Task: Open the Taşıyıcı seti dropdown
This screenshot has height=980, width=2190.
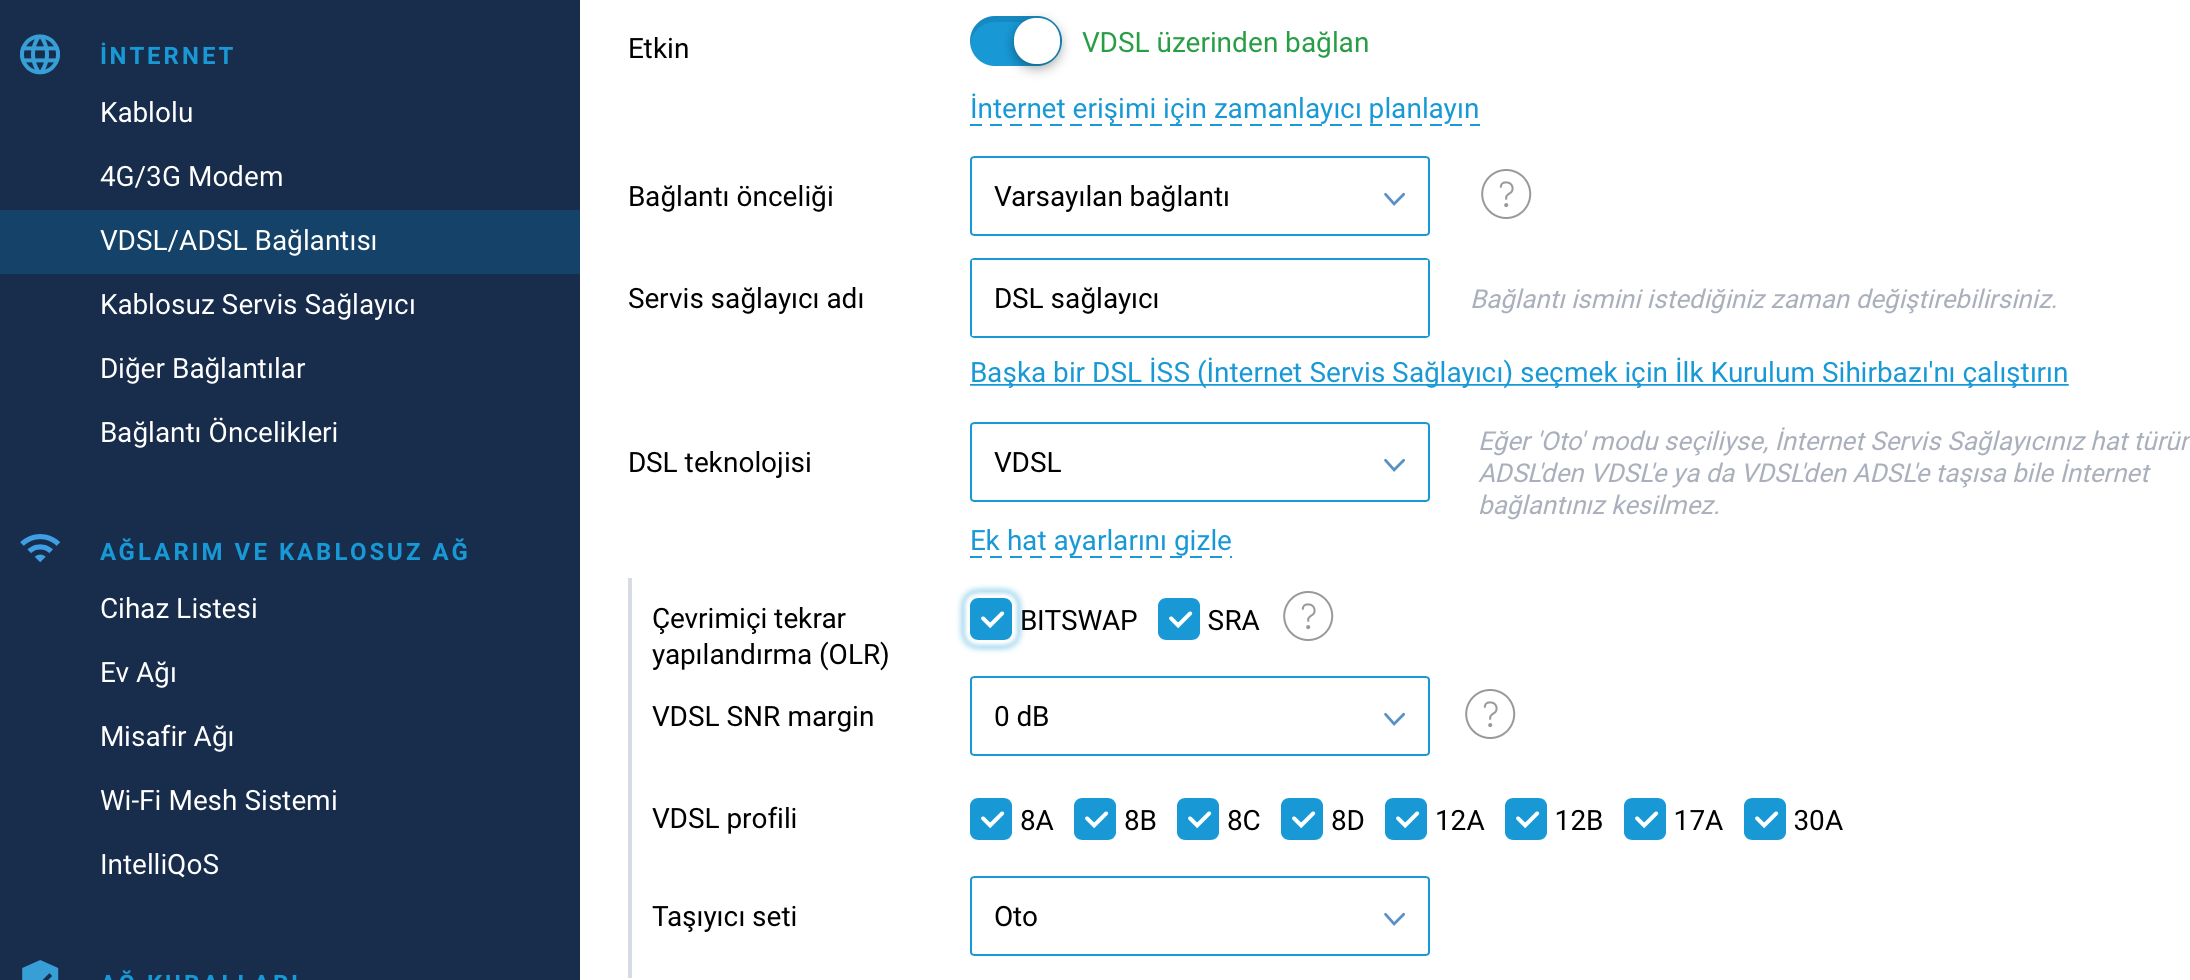Action: tap(1200, 916)
